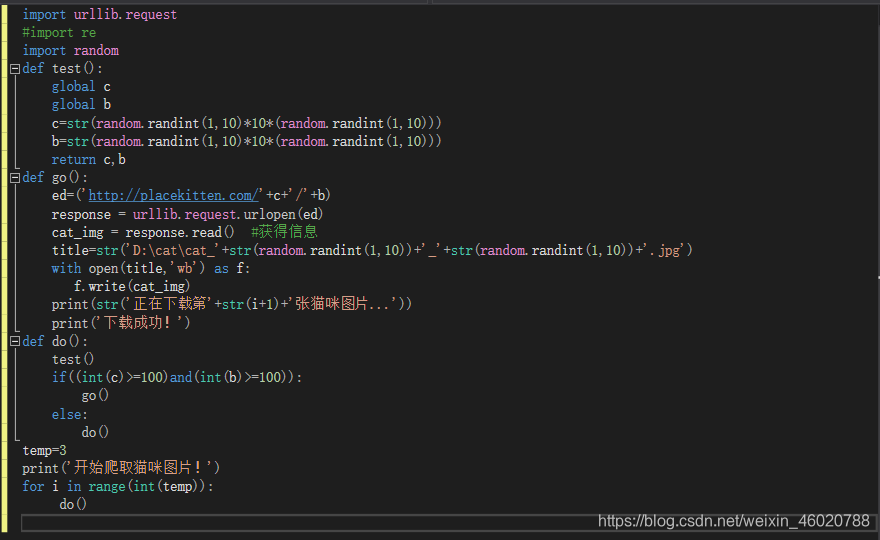Collapse the def do() function block
Screen dimensions: 880x540
[x=15, y=341]
